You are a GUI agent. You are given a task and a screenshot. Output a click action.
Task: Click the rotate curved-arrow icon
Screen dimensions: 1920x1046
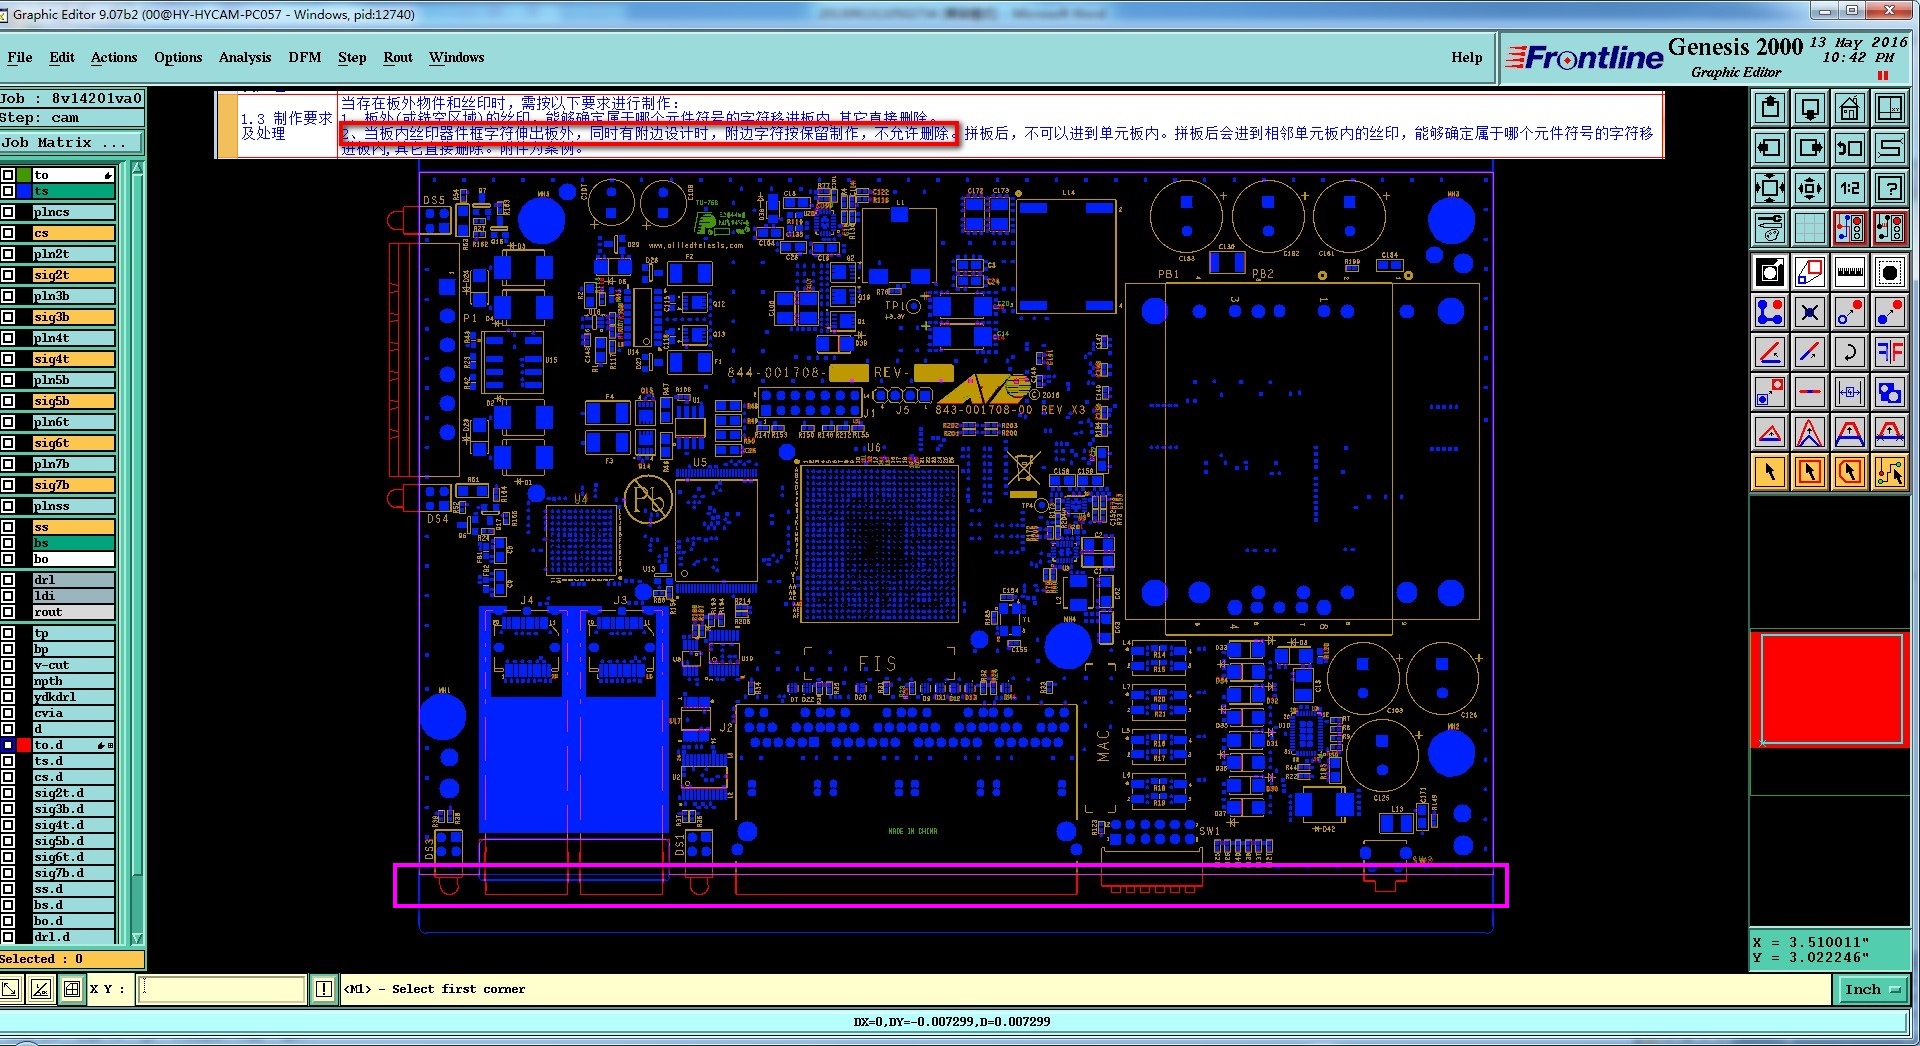coord(1850,352)
